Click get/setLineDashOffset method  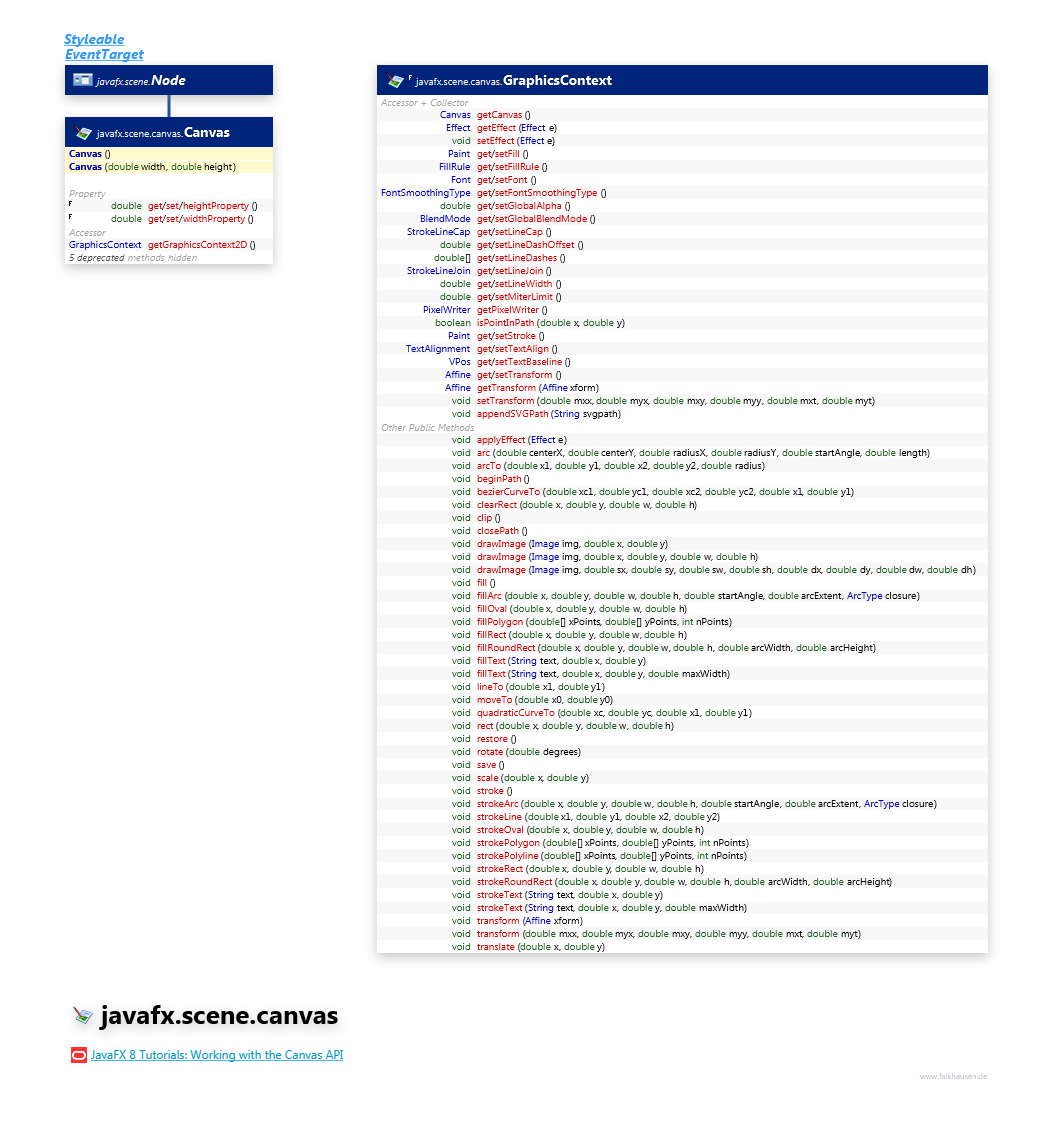point(530,245)
